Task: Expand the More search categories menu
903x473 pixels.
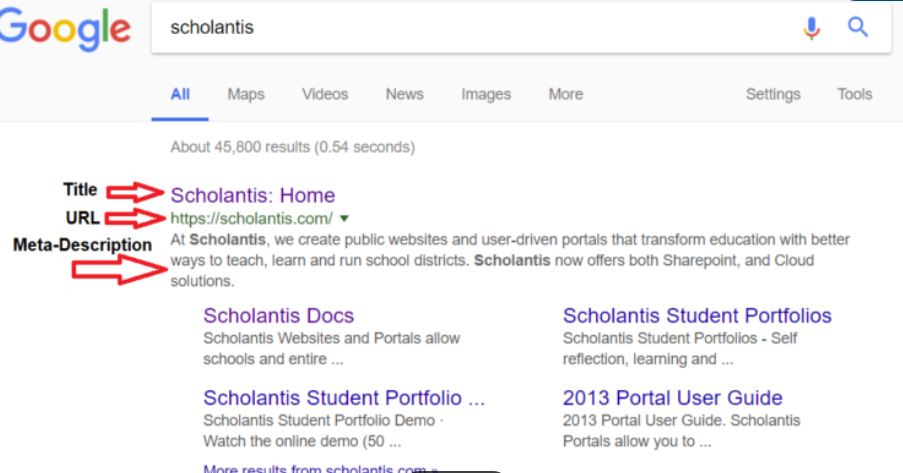Action: [x=566, y=94]
